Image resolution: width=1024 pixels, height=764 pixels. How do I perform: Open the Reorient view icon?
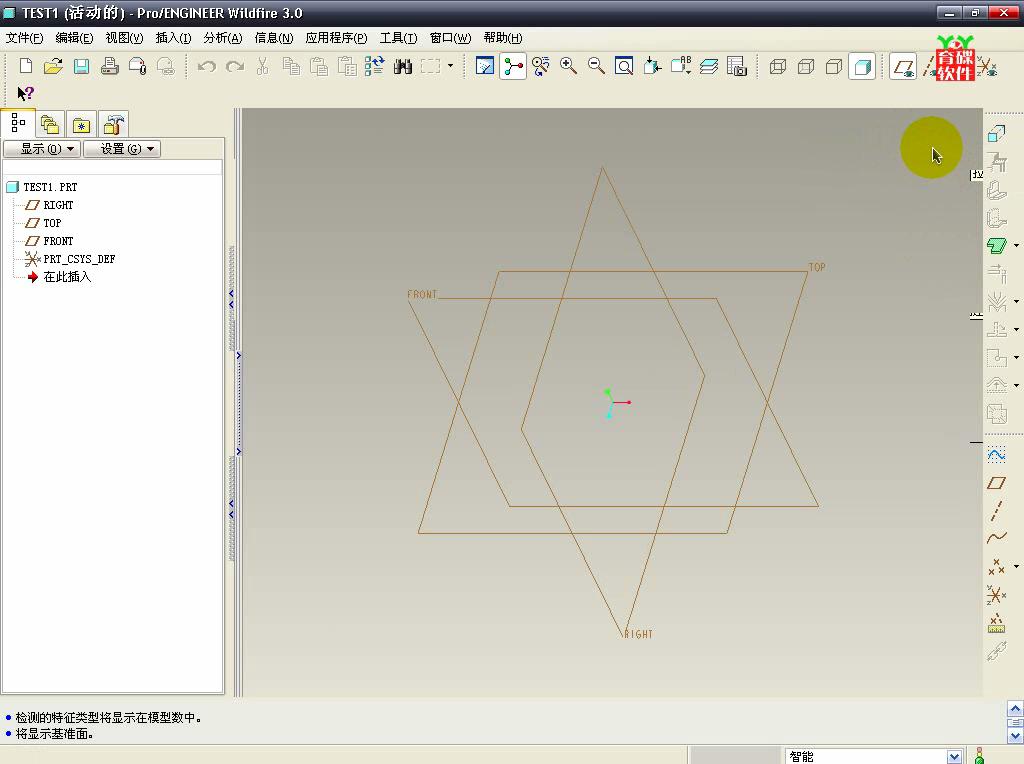point(652,66)
